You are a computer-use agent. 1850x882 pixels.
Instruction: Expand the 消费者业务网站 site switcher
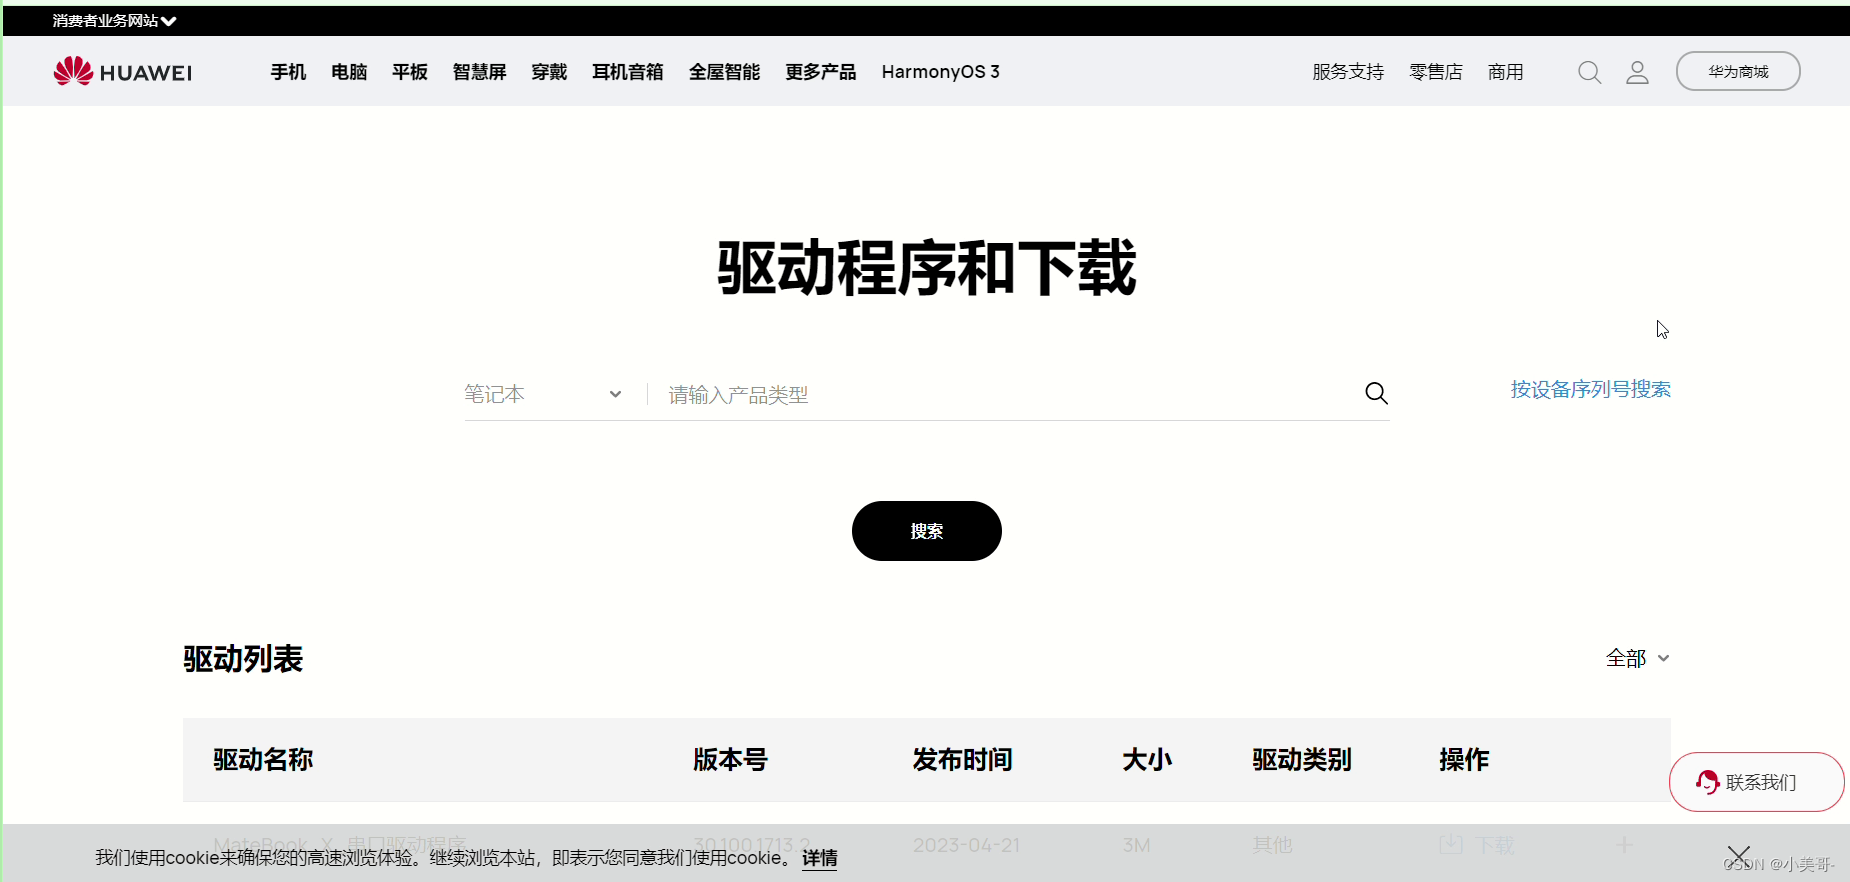pyautogui.click(x=114, y=20)
